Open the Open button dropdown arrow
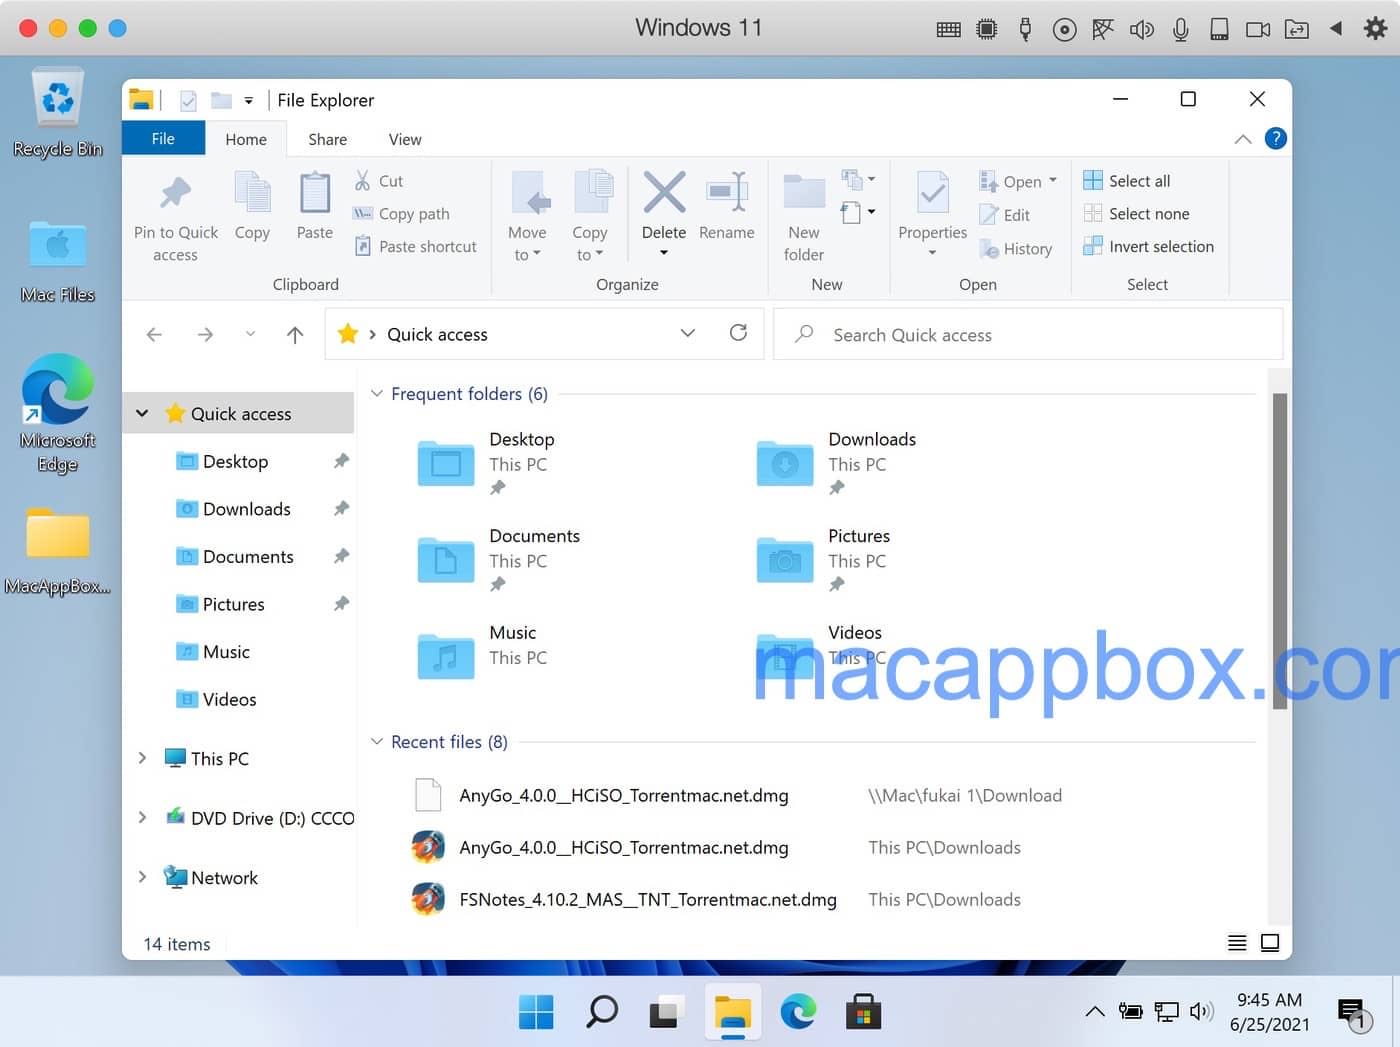Image resolution: width=1400 pixels, height=1047 pixels. coord(1053,181)
